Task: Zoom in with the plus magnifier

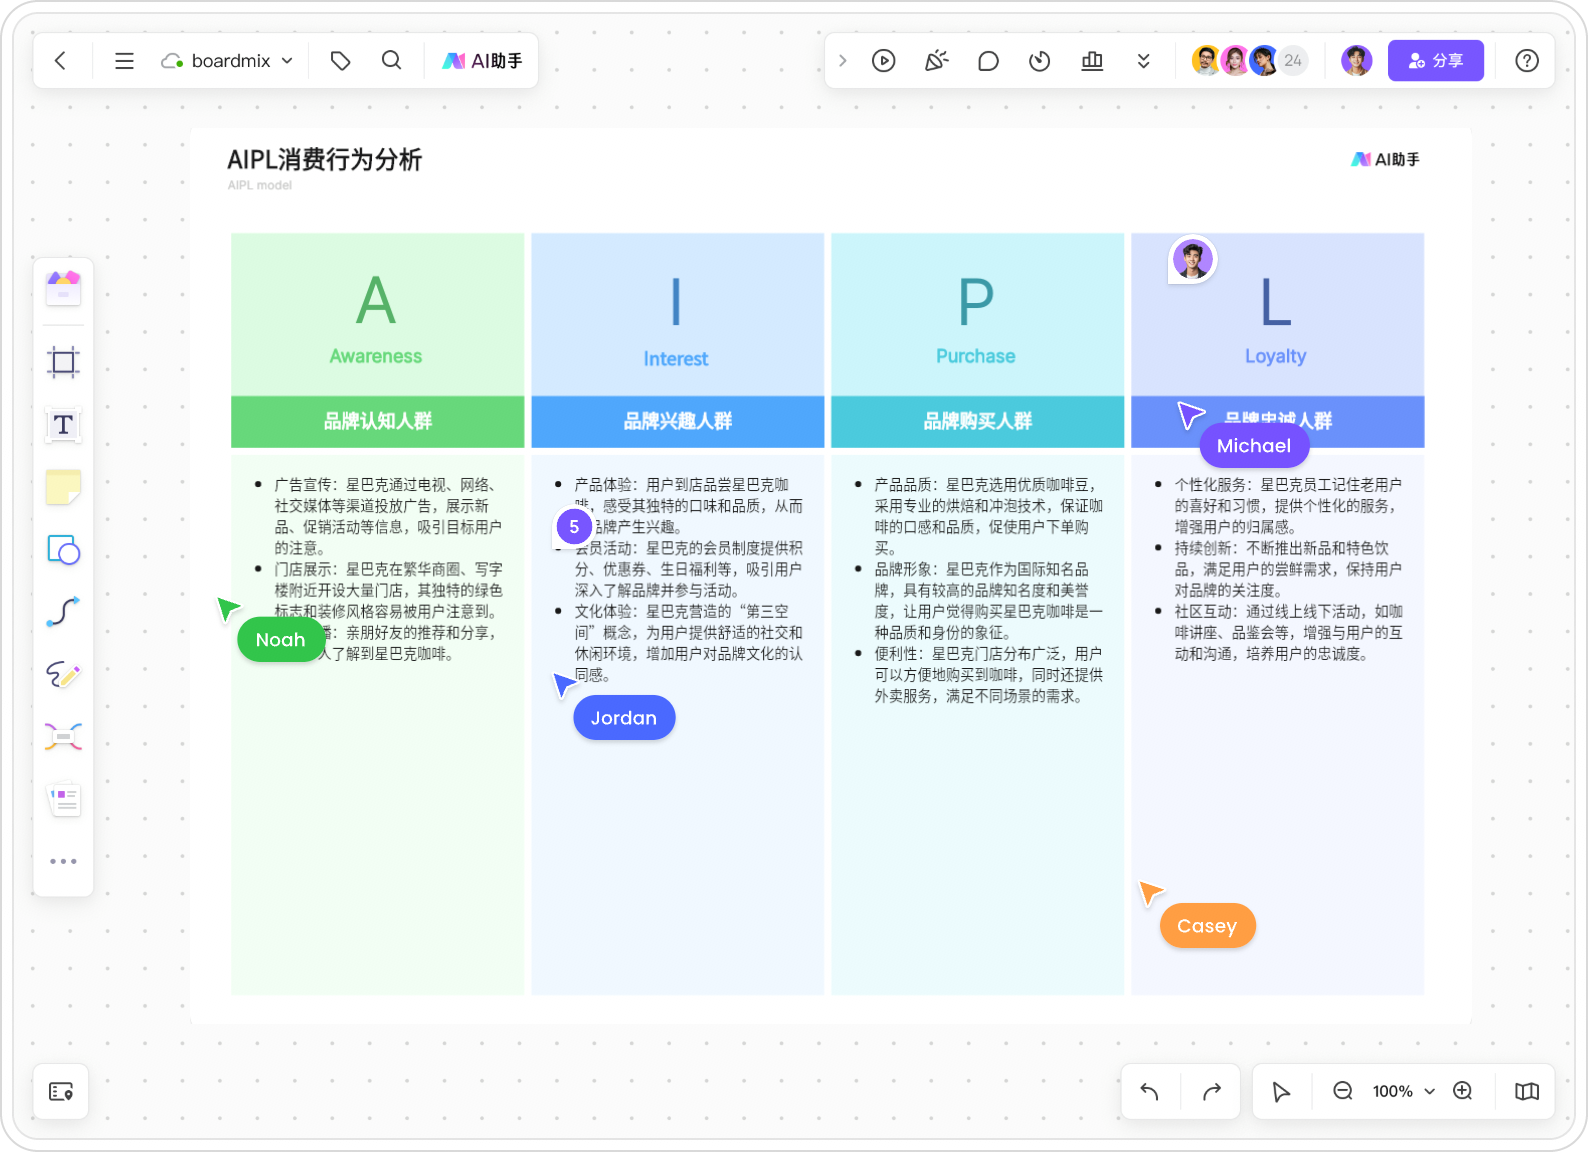Action: click(x=1462, y=1091)
